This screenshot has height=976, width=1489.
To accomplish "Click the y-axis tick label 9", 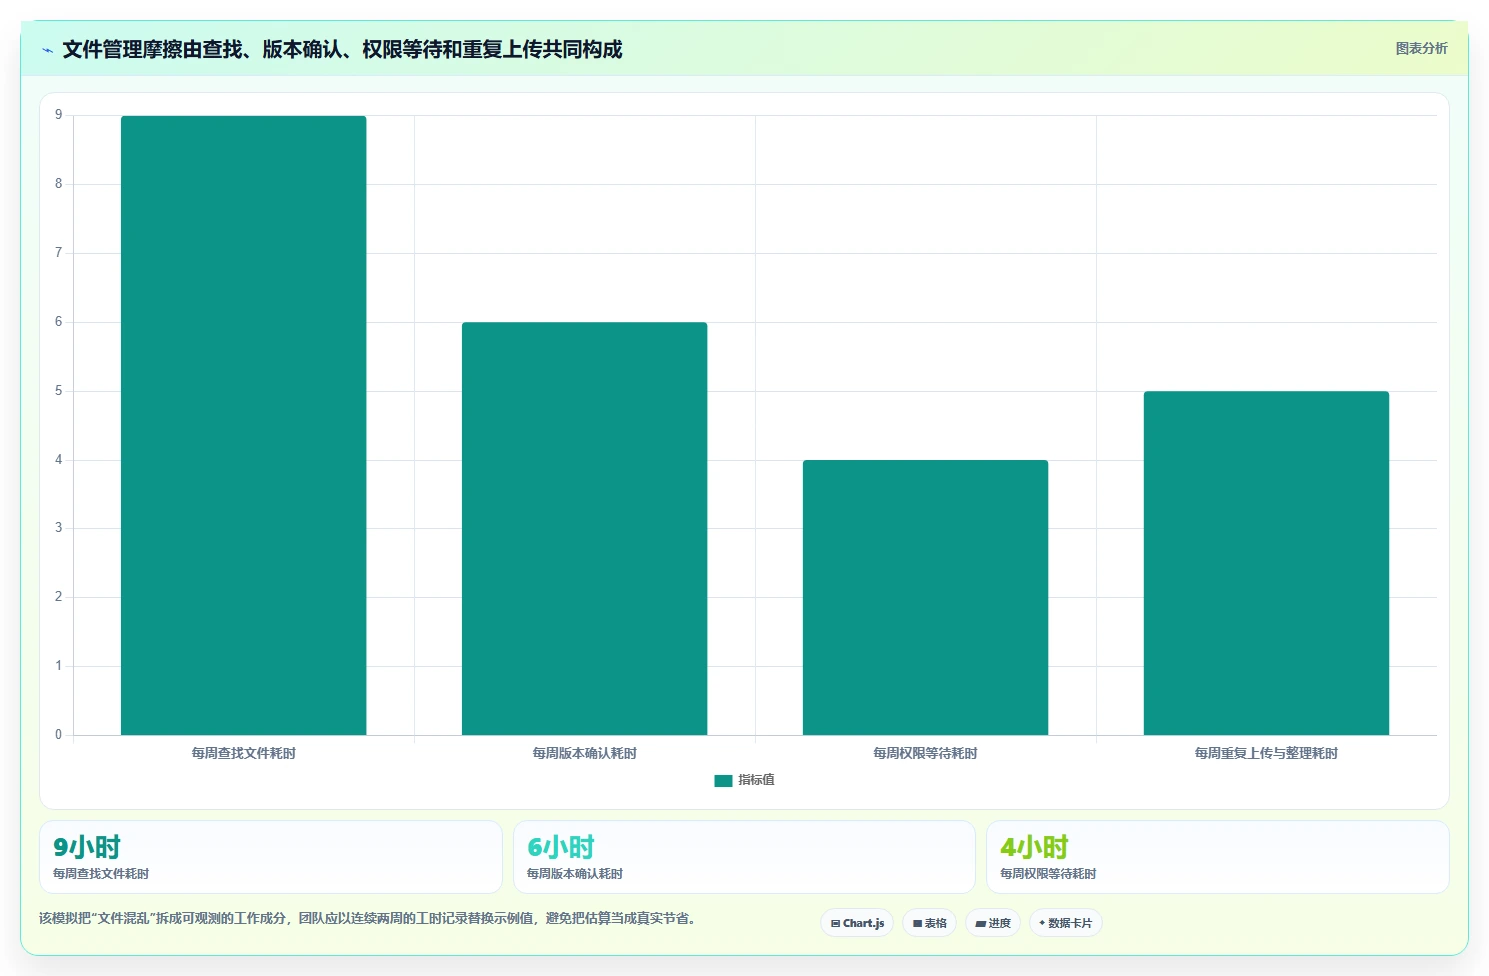I will [58, 115].
